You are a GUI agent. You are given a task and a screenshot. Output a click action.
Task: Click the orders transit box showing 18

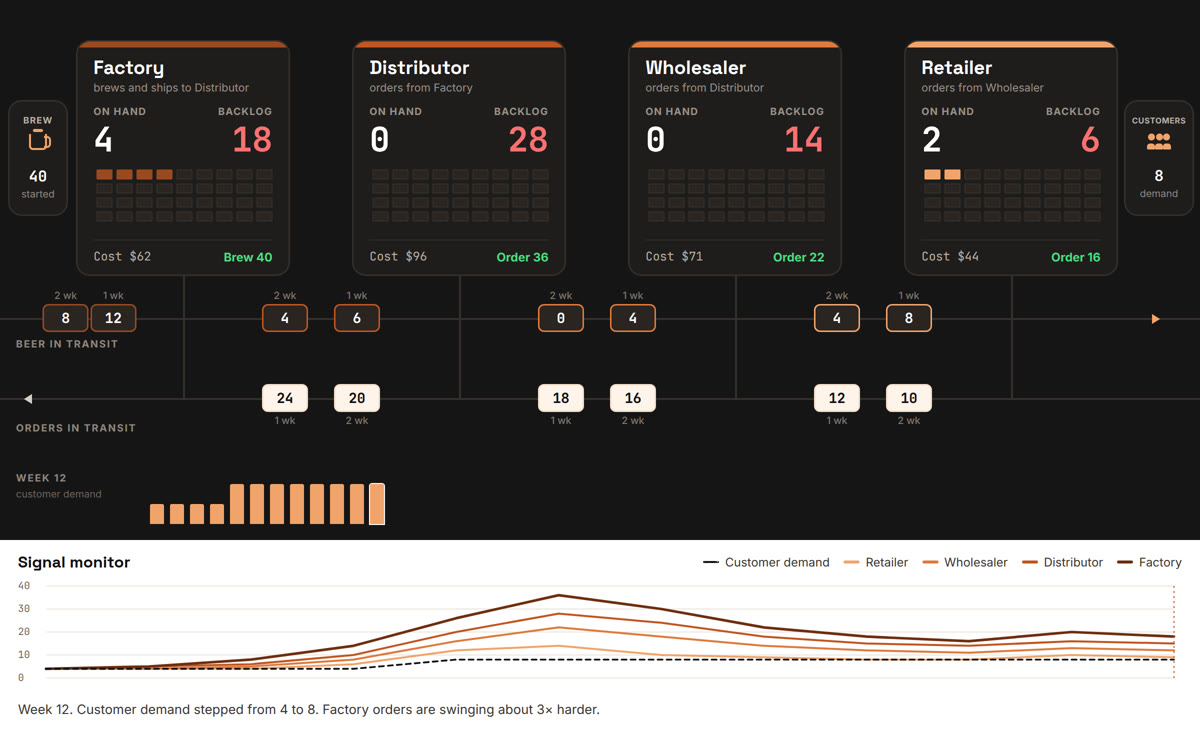pos(561,398)
